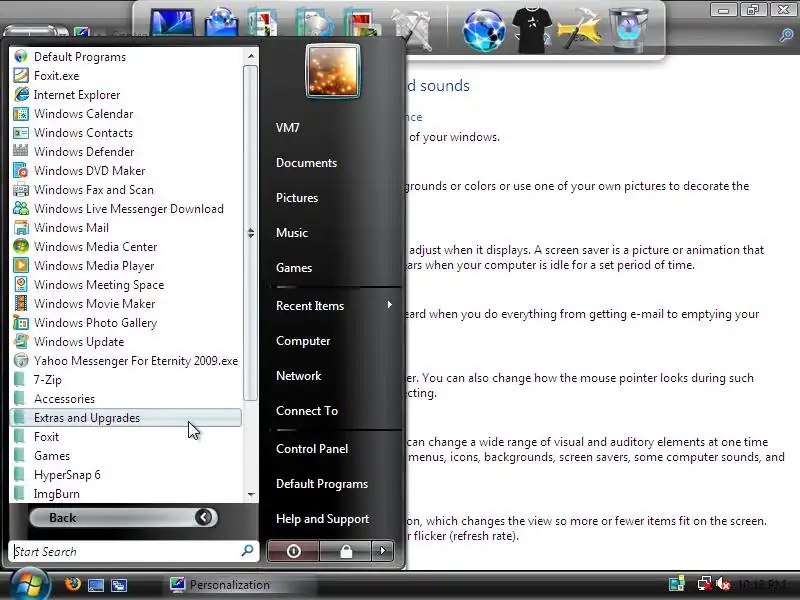Open Network from Start menu

pos(298,376)
